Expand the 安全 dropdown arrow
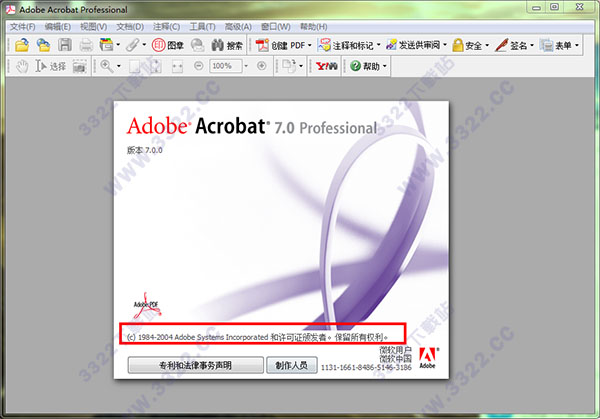Image resolution: width=600 pixels, height=419 pixels. 487,46
